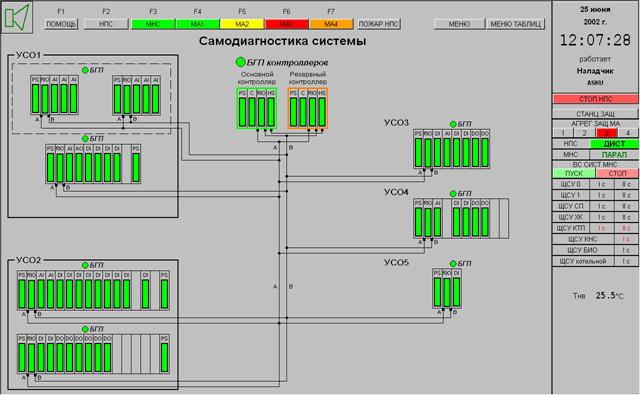
Task: Click the ЩСУ КТП red I c indicator
Action: coord(602,229)
